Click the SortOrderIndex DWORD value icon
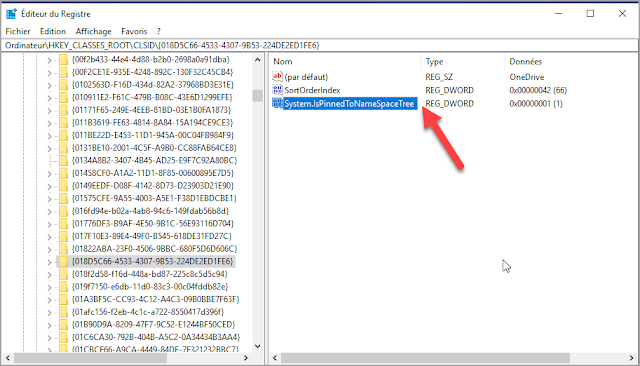640x366 pixels. pos(278,90)
